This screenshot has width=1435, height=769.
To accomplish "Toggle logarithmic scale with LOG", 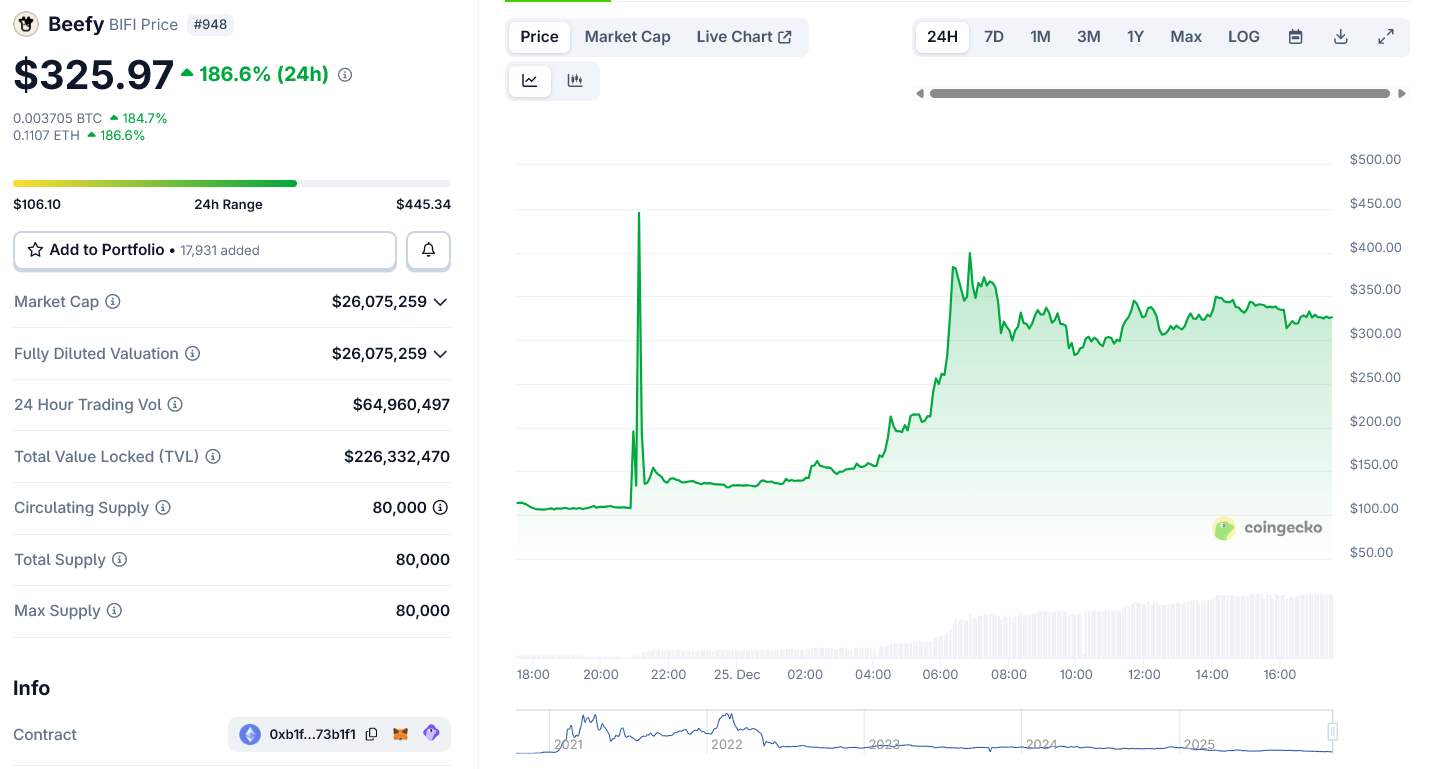I will click(x=1243, y=36).
